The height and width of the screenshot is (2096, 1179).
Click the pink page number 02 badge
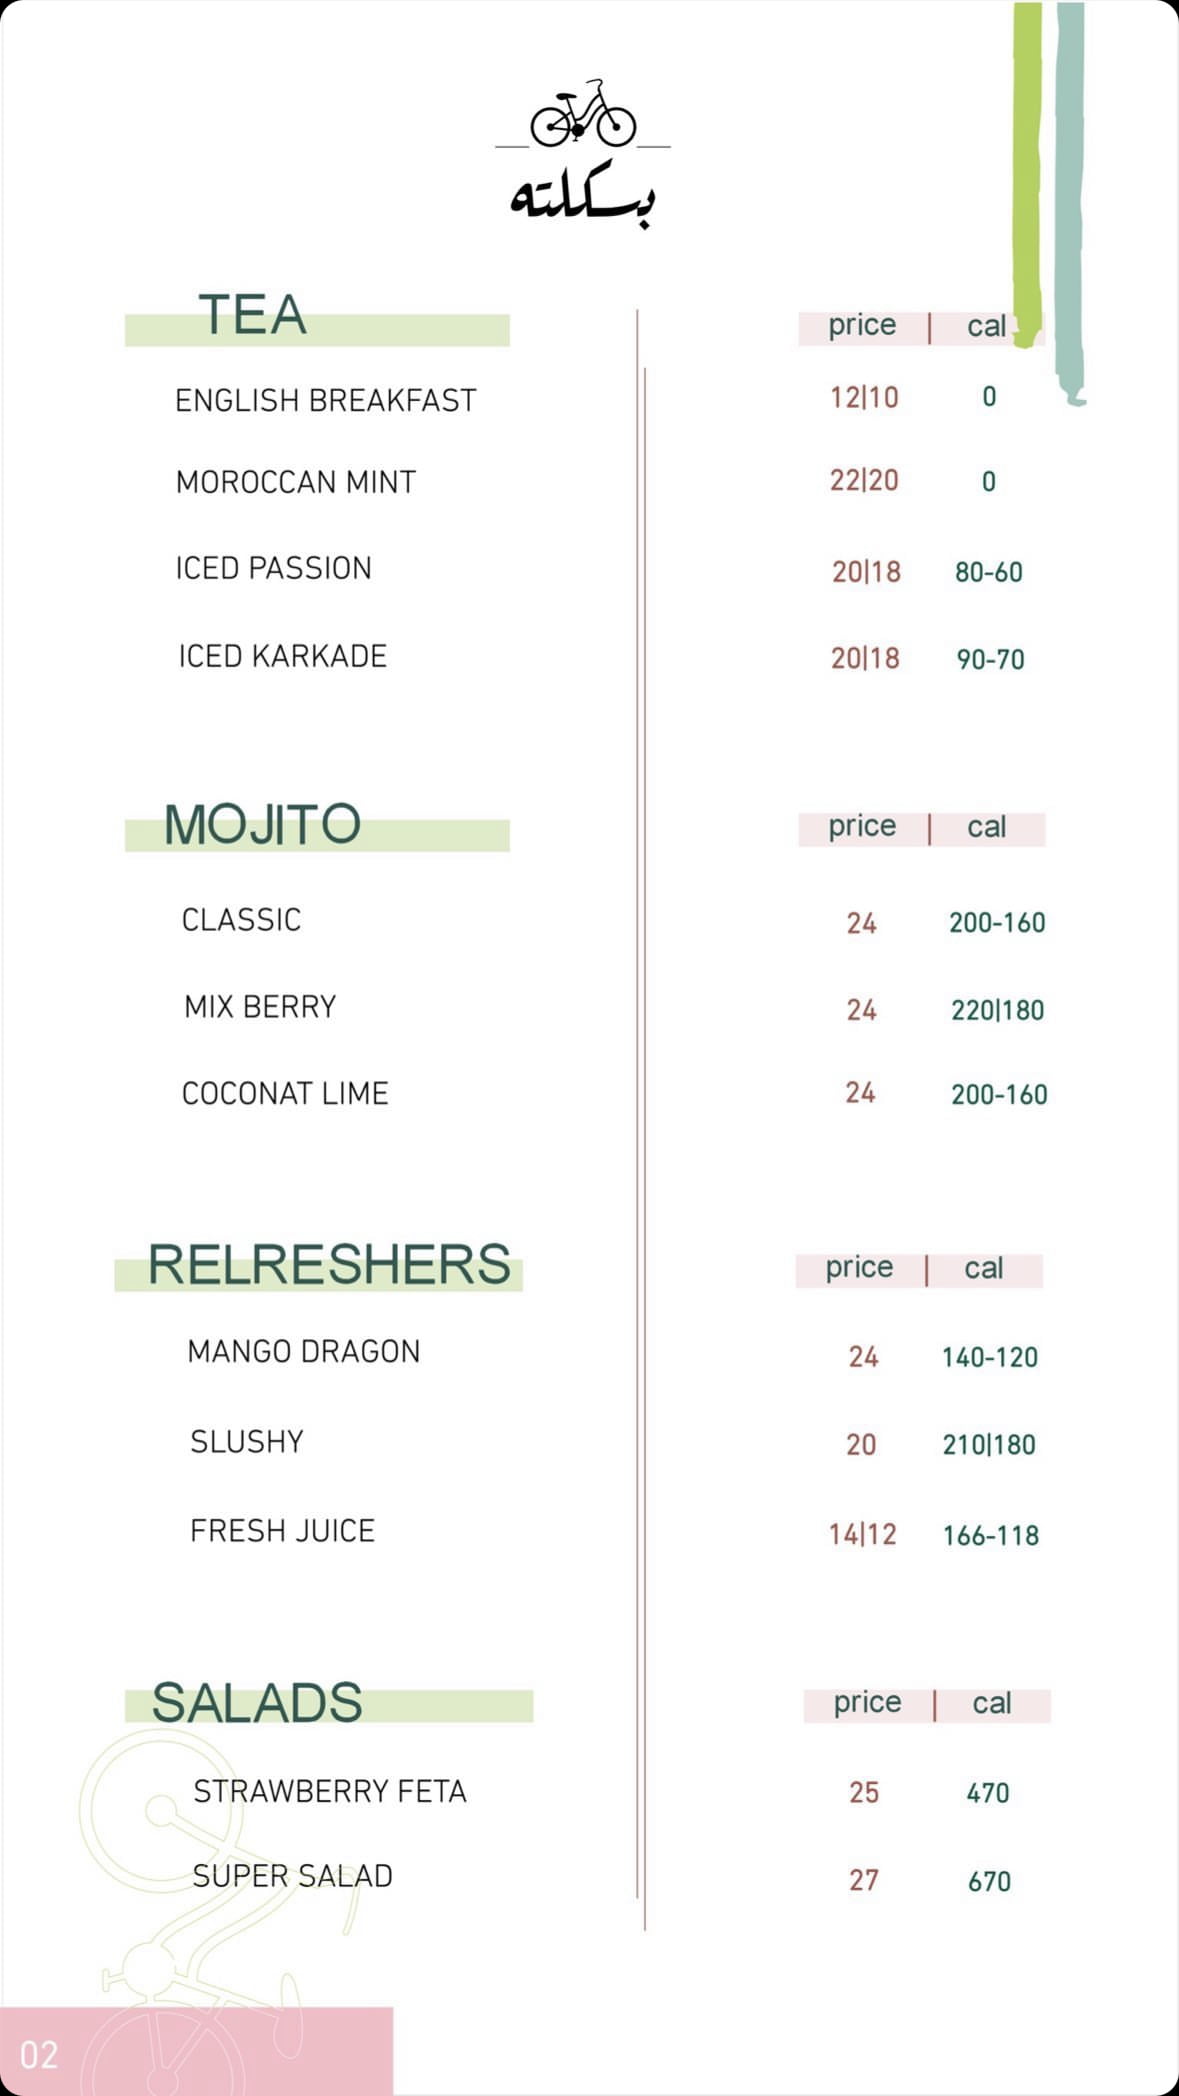[x=40, y=2054]
